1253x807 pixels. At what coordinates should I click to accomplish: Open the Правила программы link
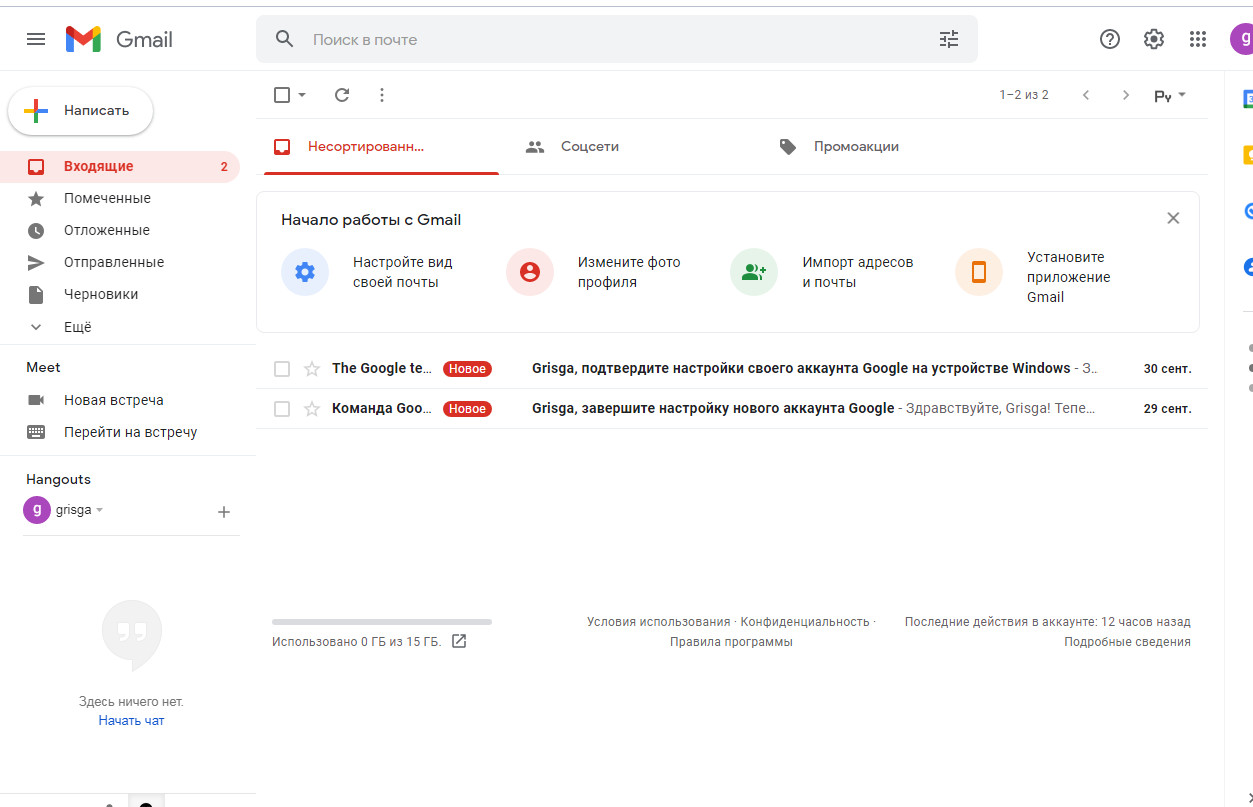731,642
